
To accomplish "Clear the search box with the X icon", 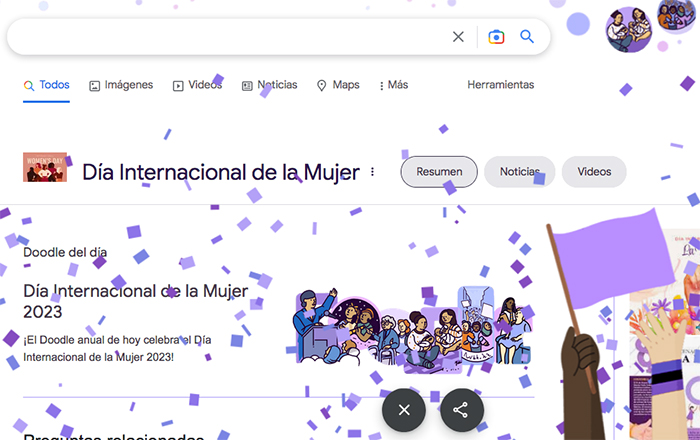I will coord(458,37).
